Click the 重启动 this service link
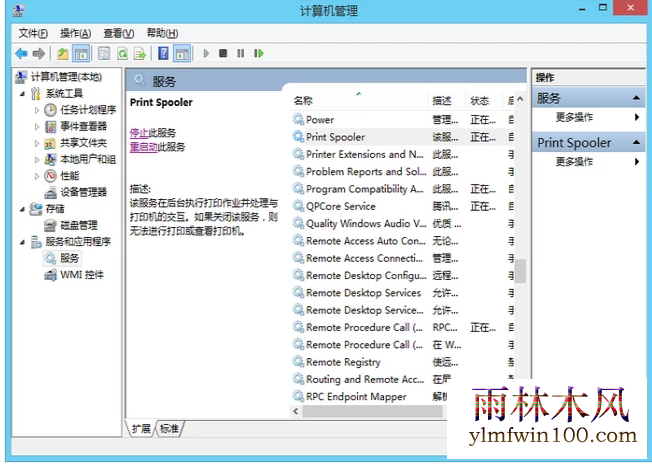 [x=143, y=147]
